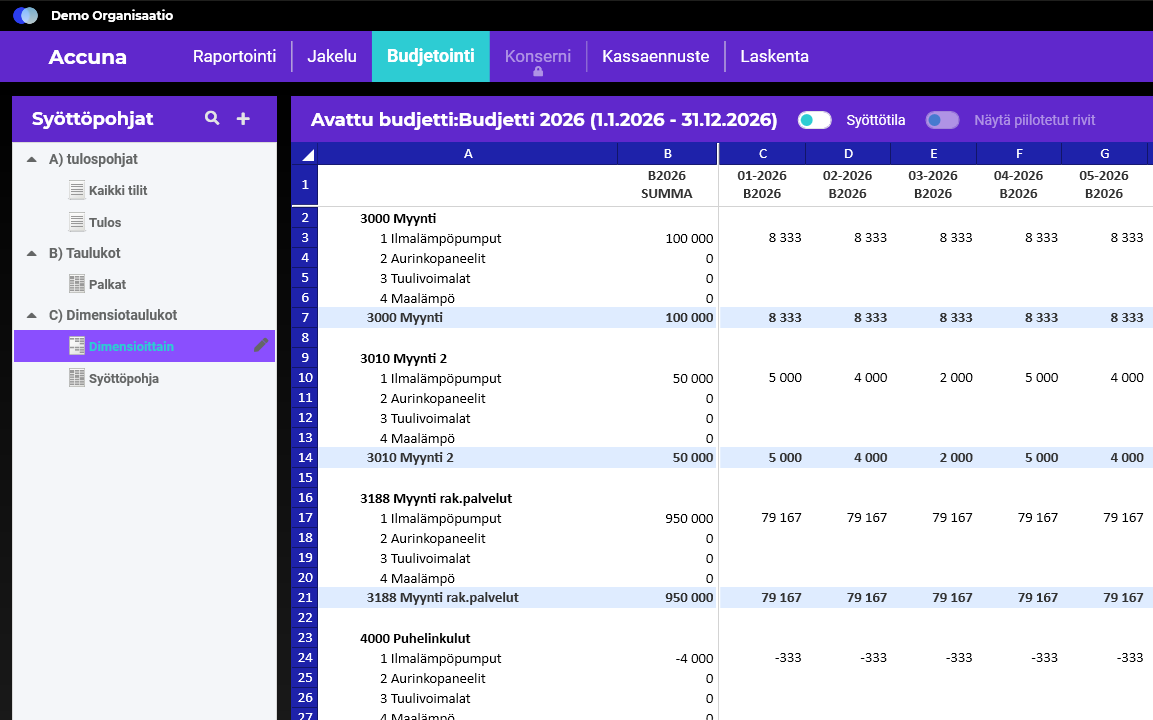Collapse the A) tulospohjat group
The height and width of the screenshot is (720, 1153).
pyautogui.click(x=32, y=159)
